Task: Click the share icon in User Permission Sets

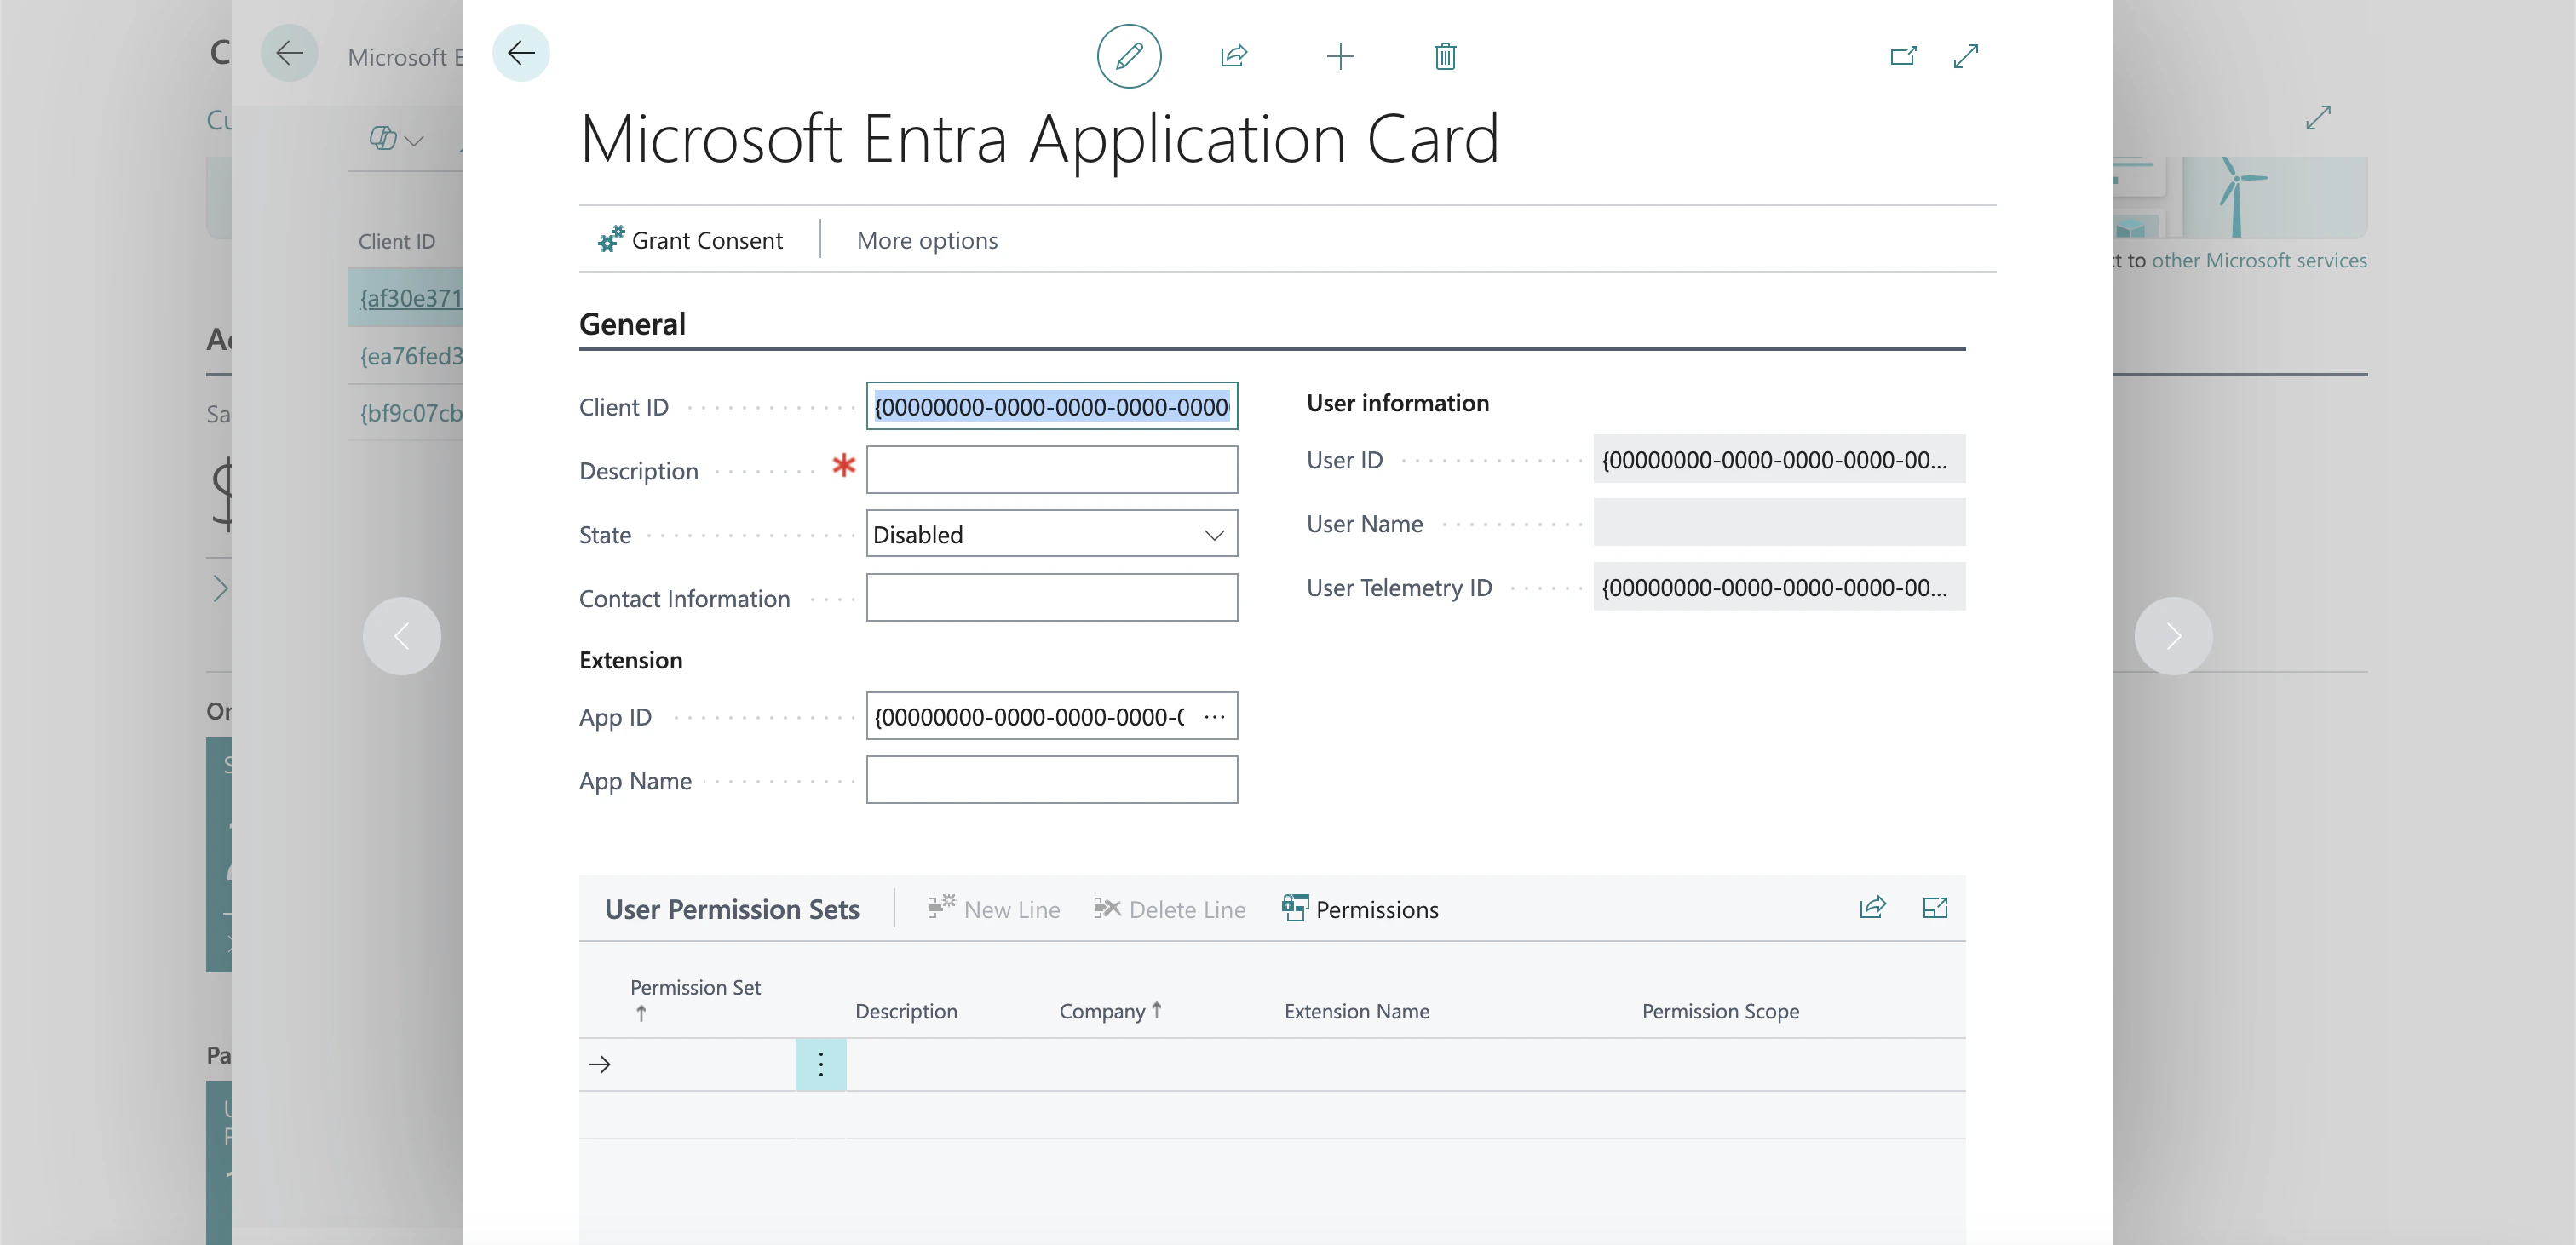Action: 1872,908
